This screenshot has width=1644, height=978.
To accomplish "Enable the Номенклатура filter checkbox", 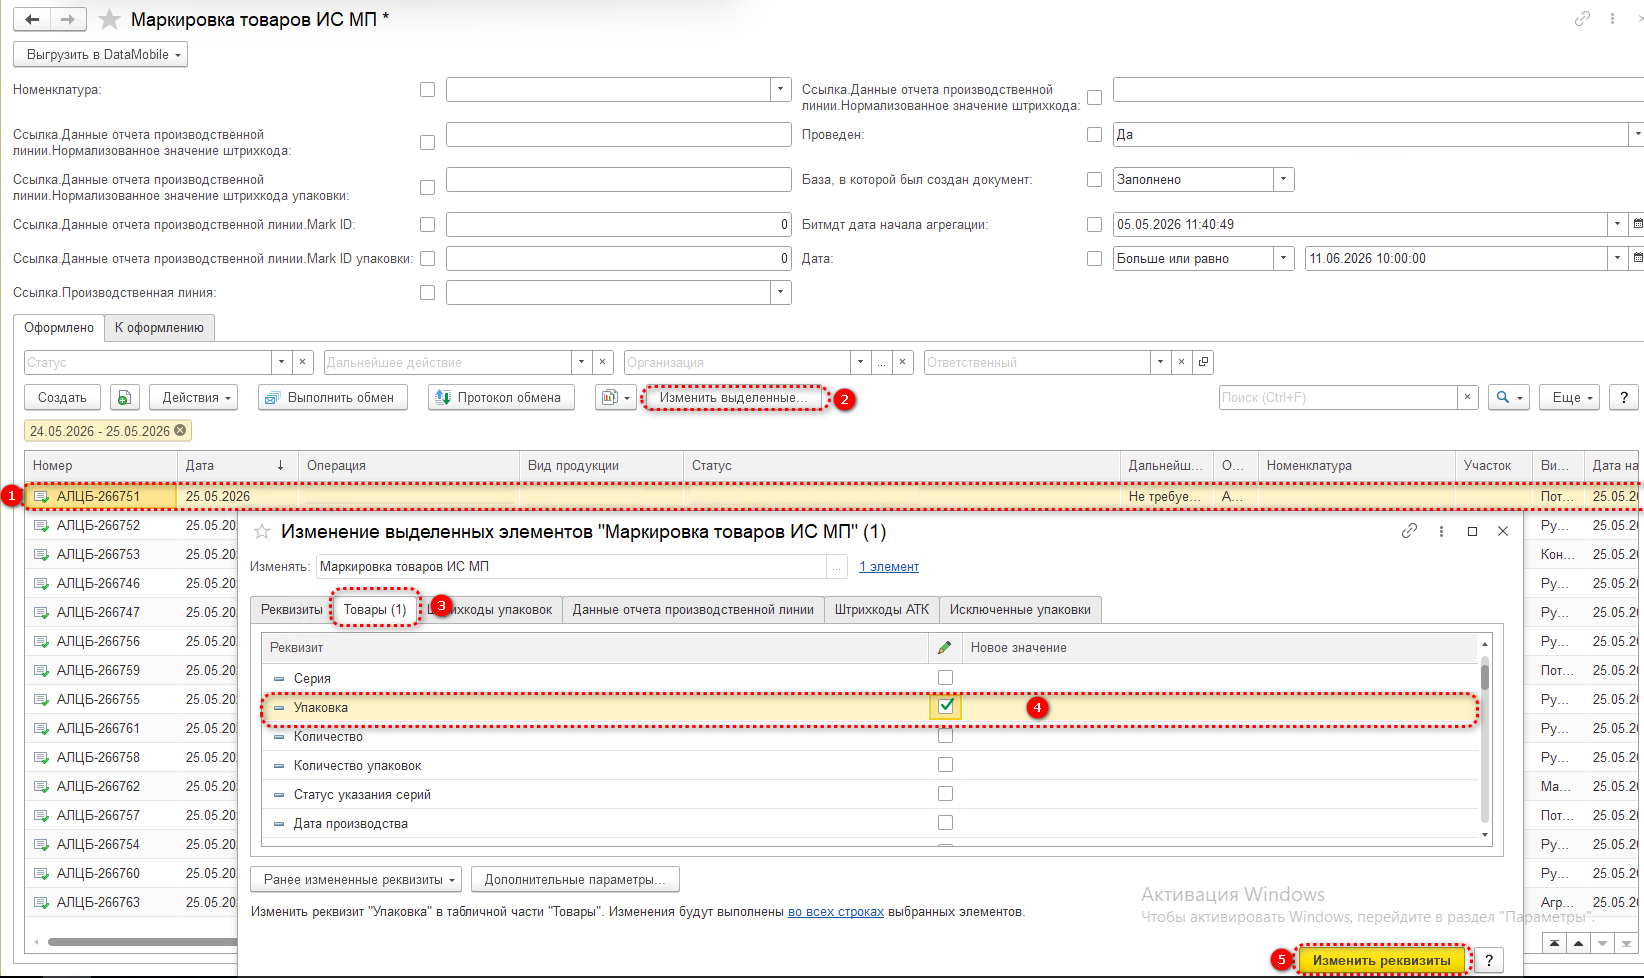I will pyautogui.click(x=427, y=90).
